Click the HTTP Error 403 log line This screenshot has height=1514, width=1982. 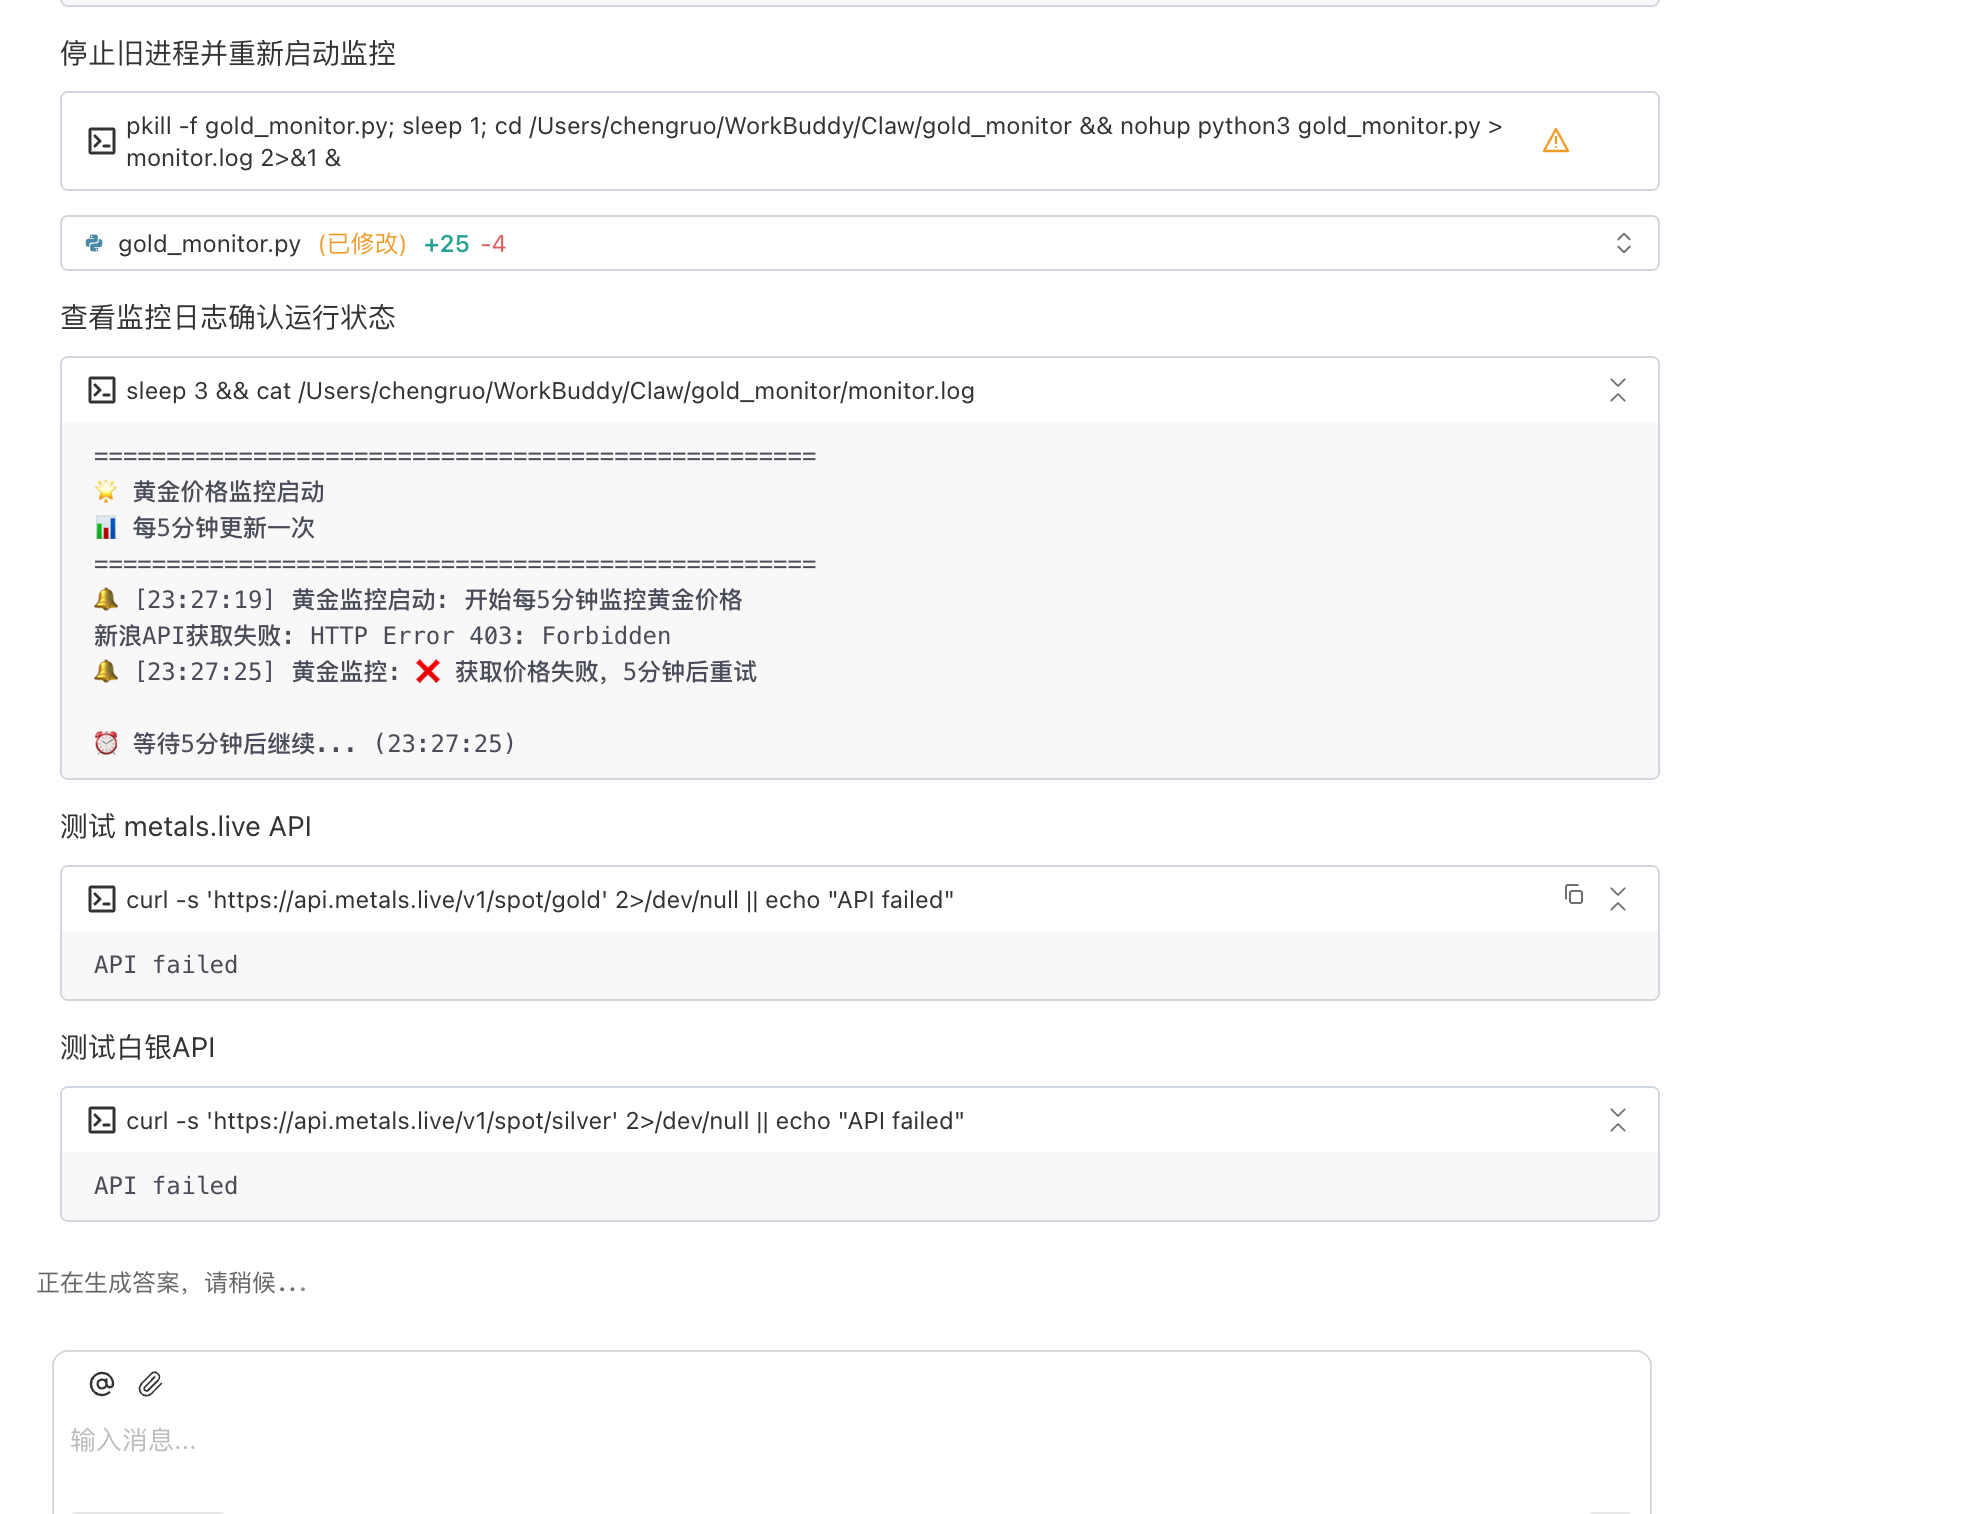click(382, 636)
